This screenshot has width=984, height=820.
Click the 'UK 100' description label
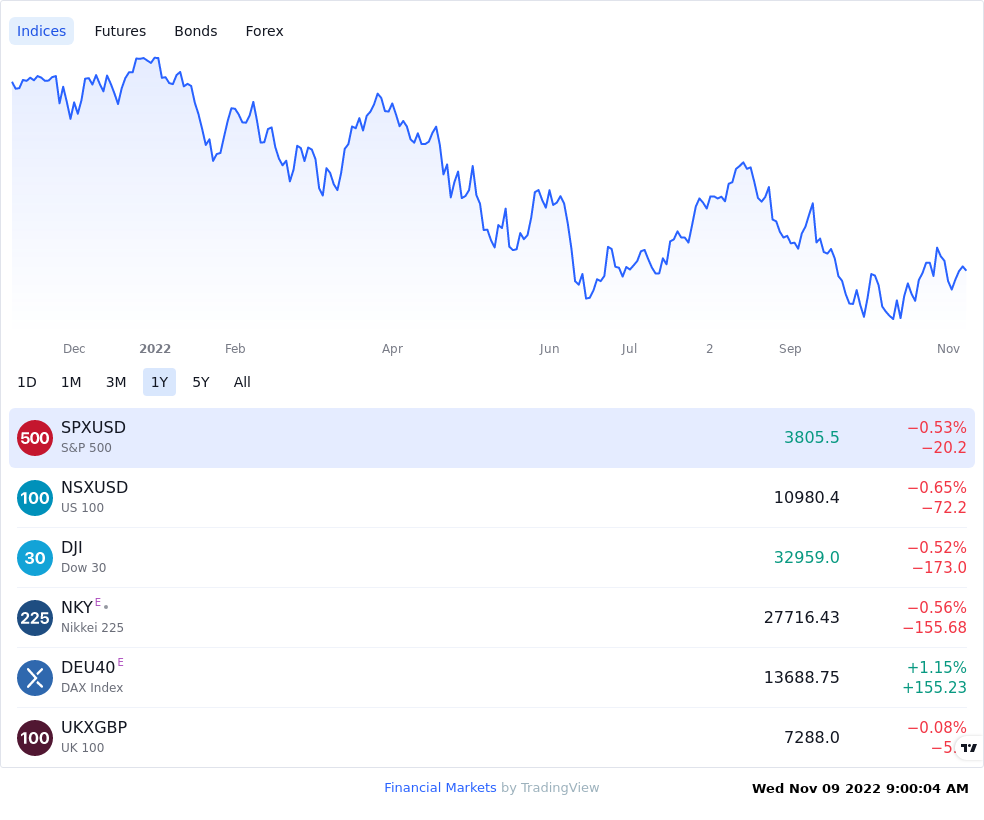tap(82, 748)
